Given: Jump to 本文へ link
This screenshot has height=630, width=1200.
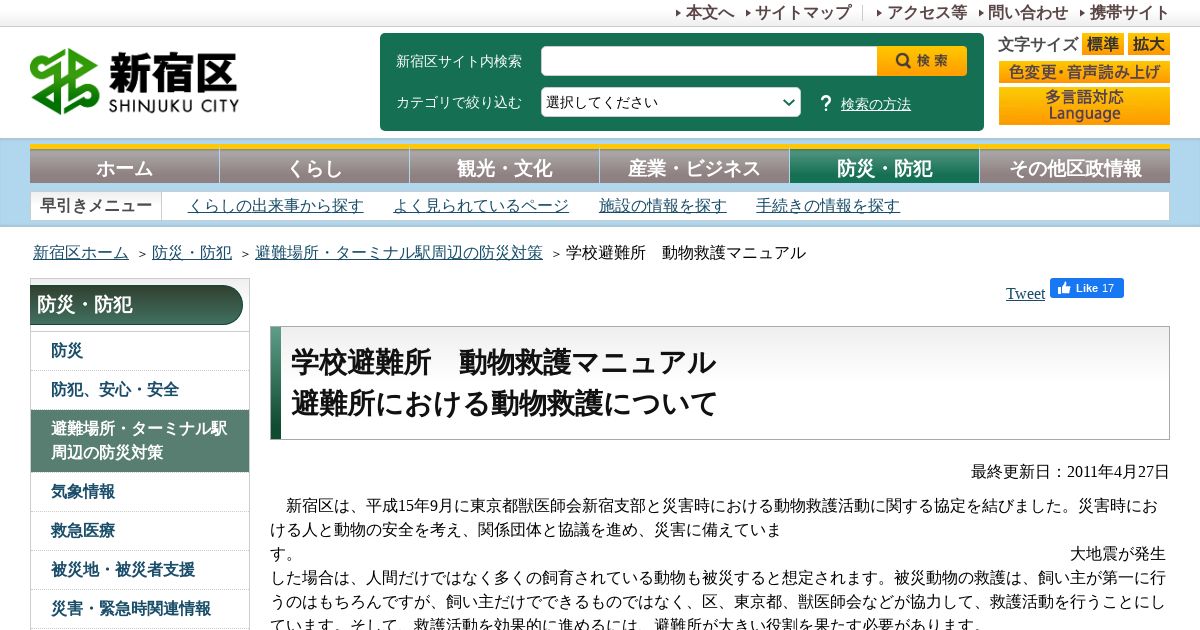Looking at the screenshot, I should tap(710, 13).
